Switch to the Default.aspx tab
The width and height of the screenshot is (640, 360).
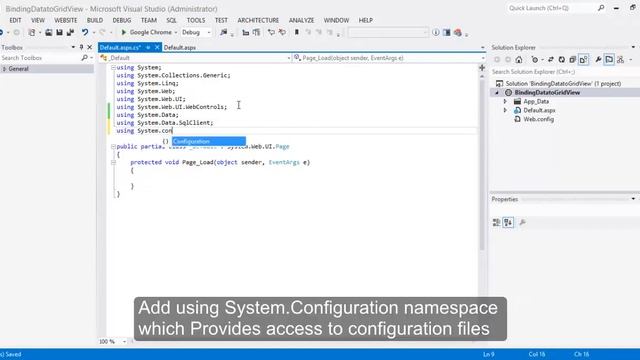tap(180, 47)
